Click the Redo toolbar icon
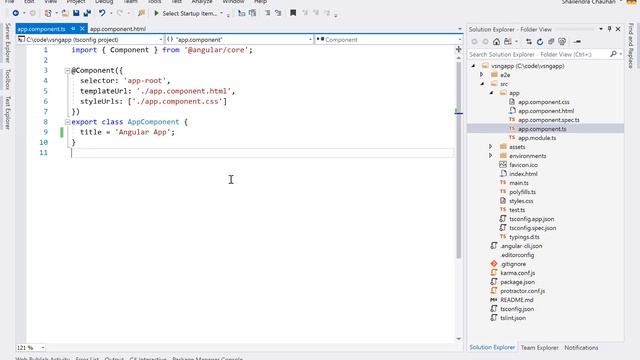The height and width of the screenshot is (360, 640). [120, 13]
